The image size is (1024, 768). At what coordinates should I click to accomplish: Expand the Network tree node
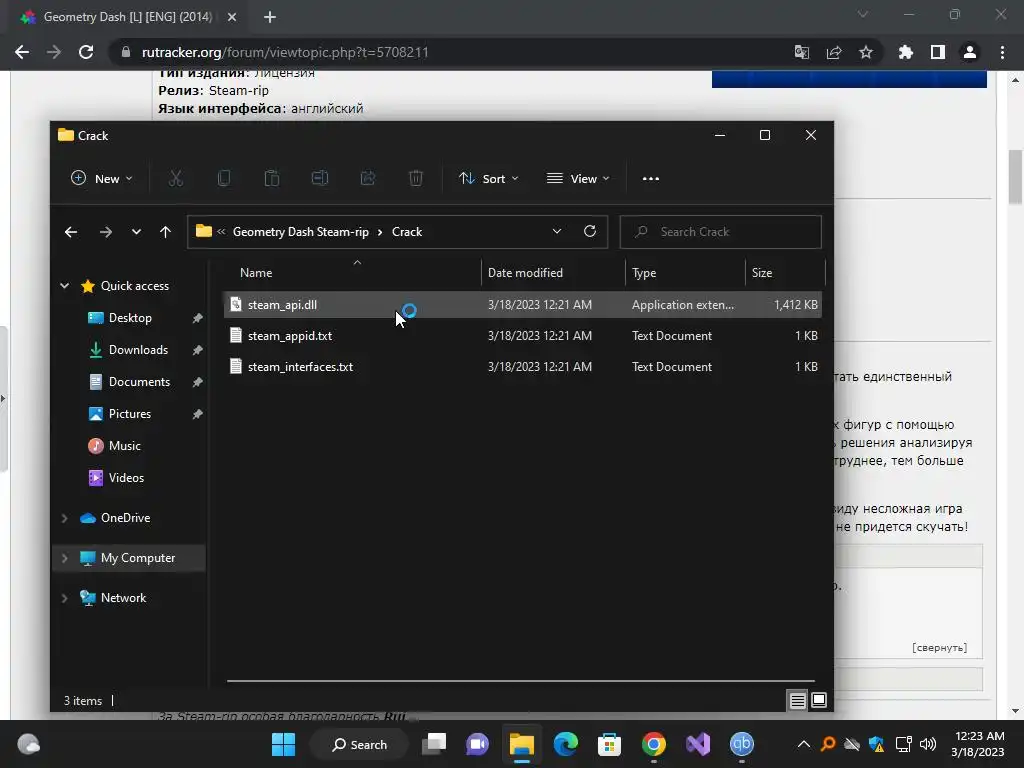(65, 598)
